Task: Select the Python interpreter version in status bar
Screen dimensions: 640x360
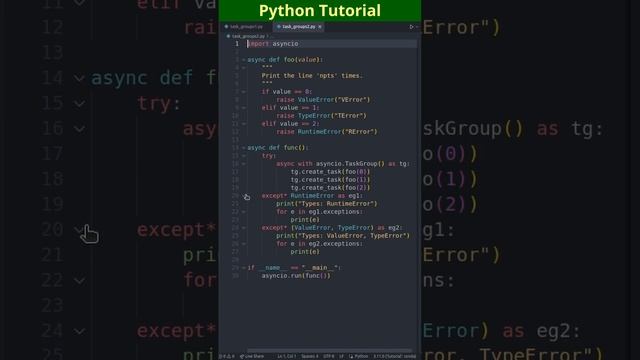Action: (394, 356)
